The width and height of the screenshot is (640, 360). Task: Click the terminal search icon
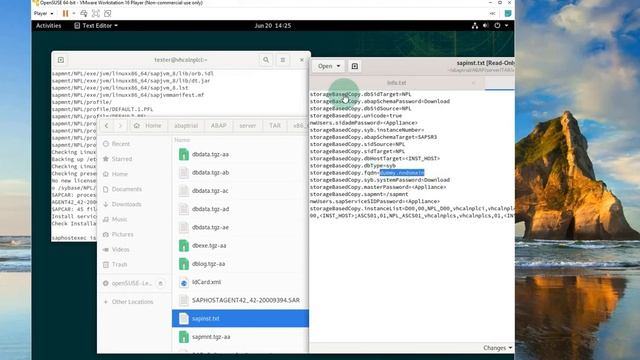tap(266, 60)
